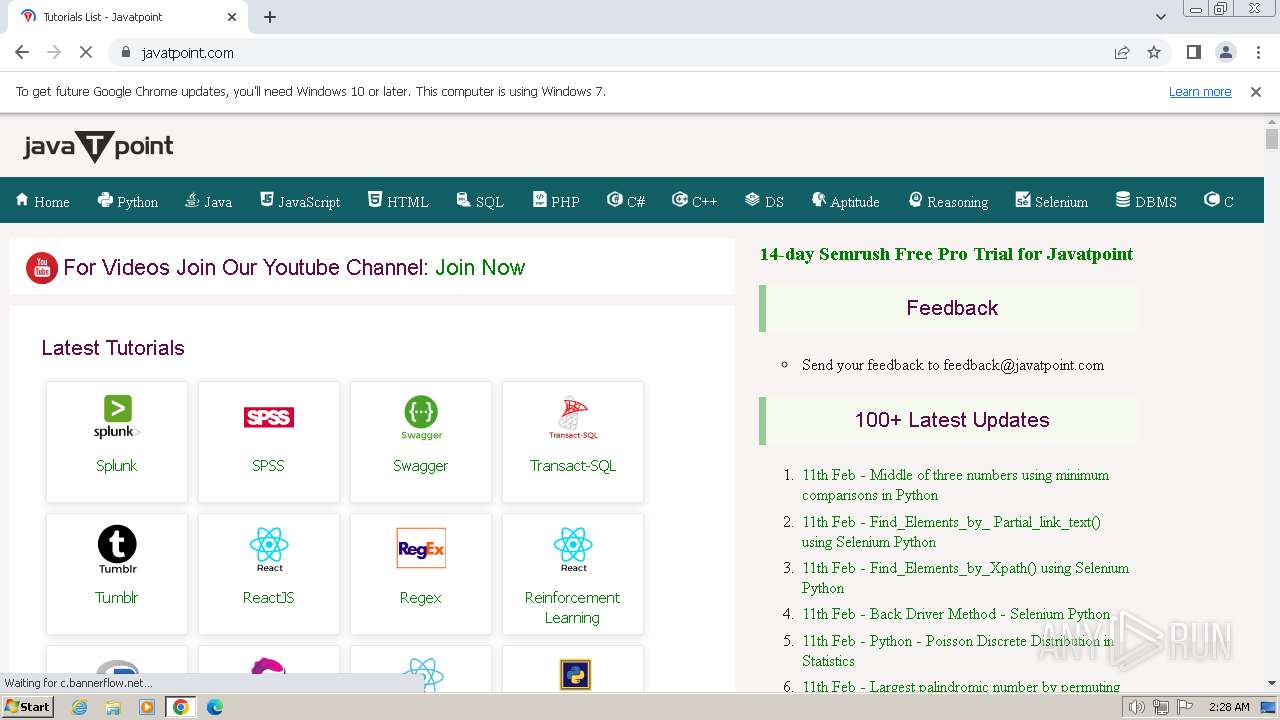Open a new browser tab
Image resolution: width=1280 pixels, height=720 pixels.
270,17
